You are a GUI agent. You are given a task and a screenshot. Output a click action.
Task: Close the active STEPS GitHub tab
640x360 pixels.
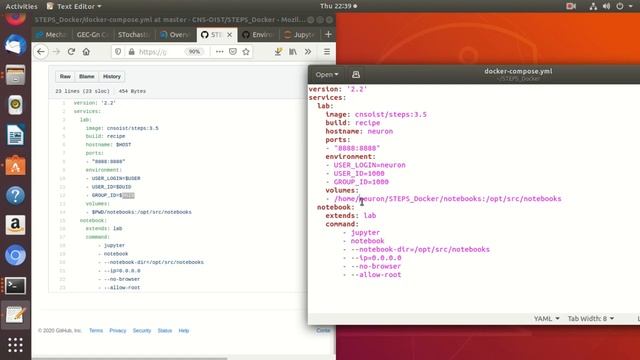(x=229, y=35)
